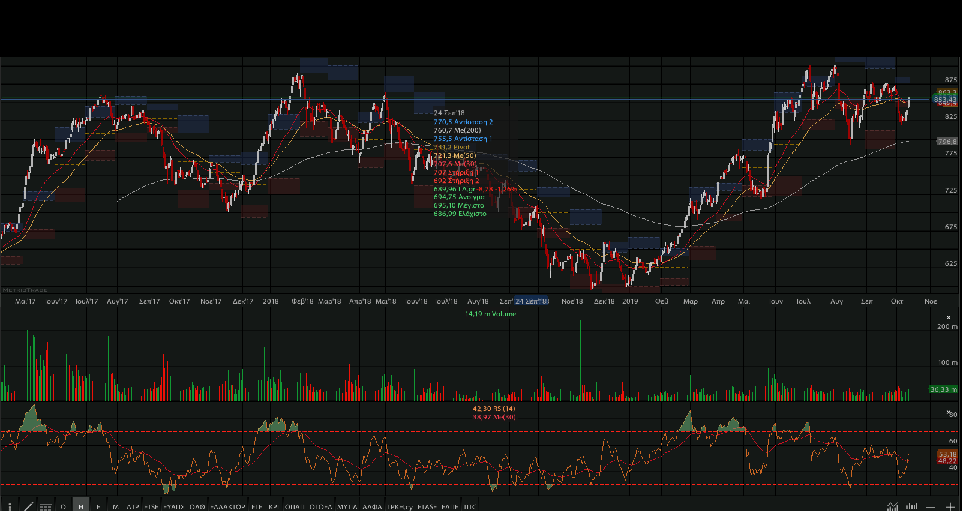Select the highlighted H timeframe button
962x511 pixels.
point(81,506)
